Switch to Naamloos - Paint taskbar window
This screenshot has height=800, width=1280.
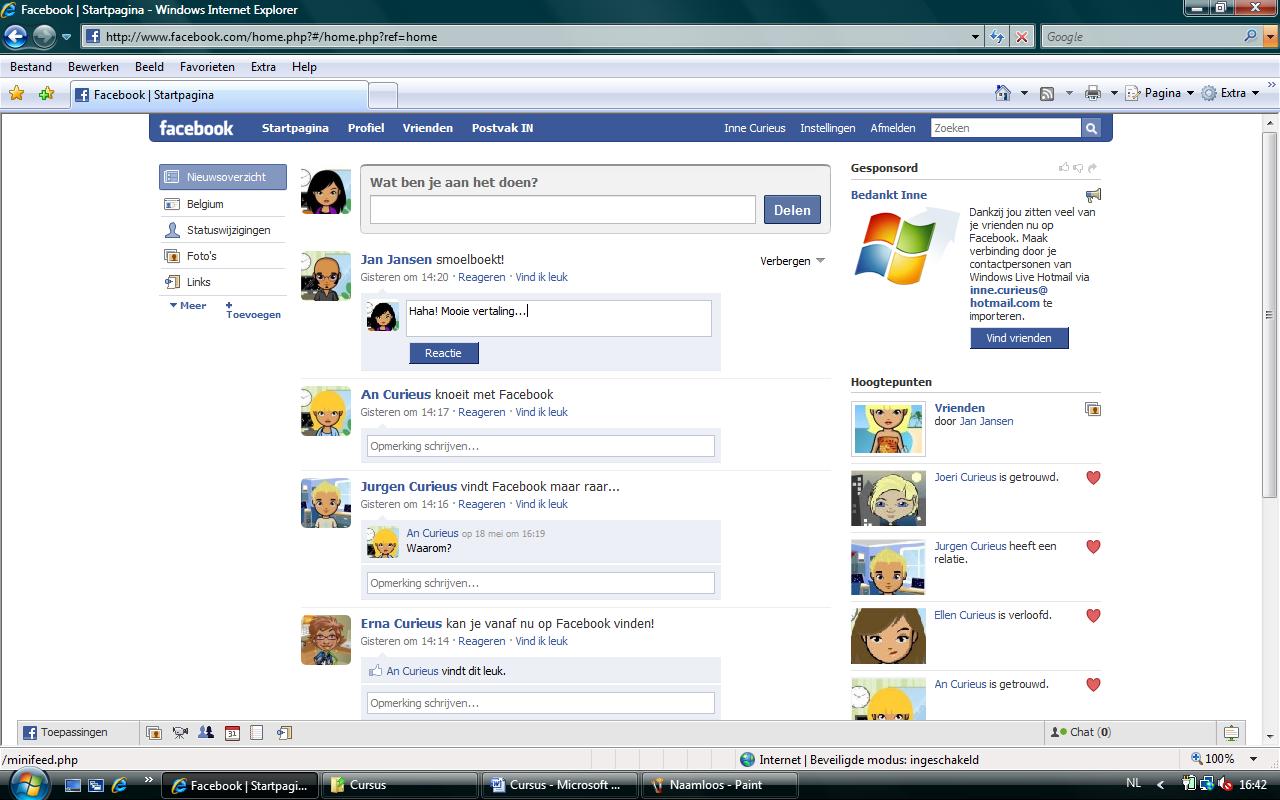(718, 785)
